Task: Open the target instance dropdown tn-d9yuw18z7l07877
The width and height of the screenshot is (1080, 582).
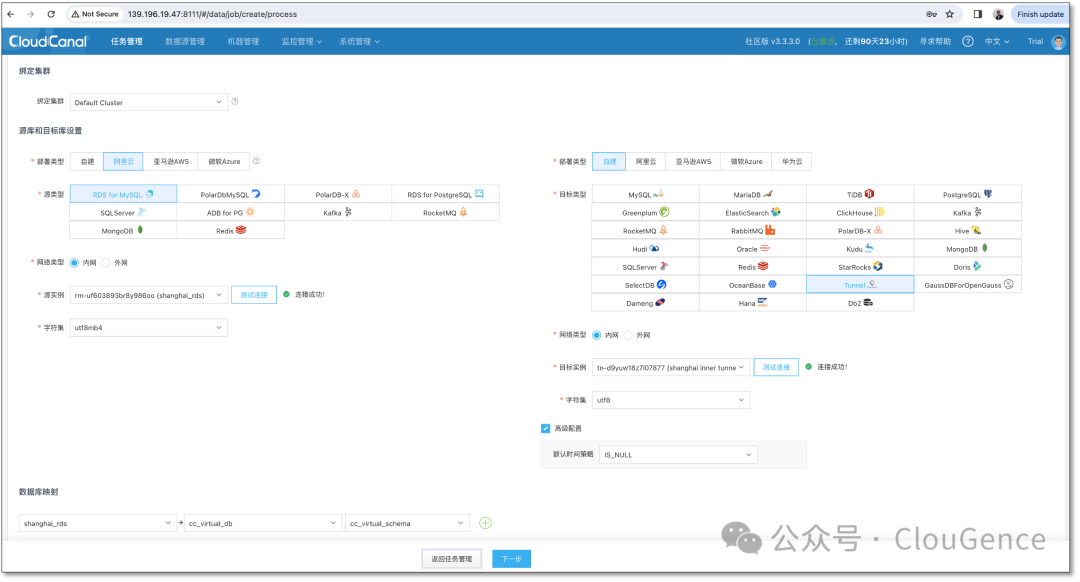Action: point(670,367)
